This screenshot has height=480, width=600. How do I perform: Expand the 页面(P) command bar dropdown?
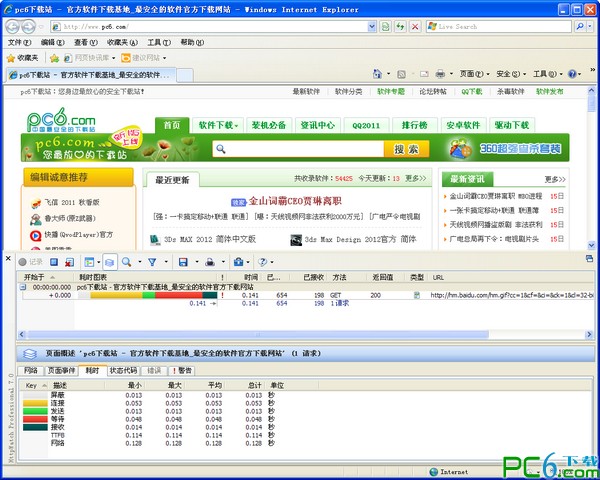click(474, 74)
